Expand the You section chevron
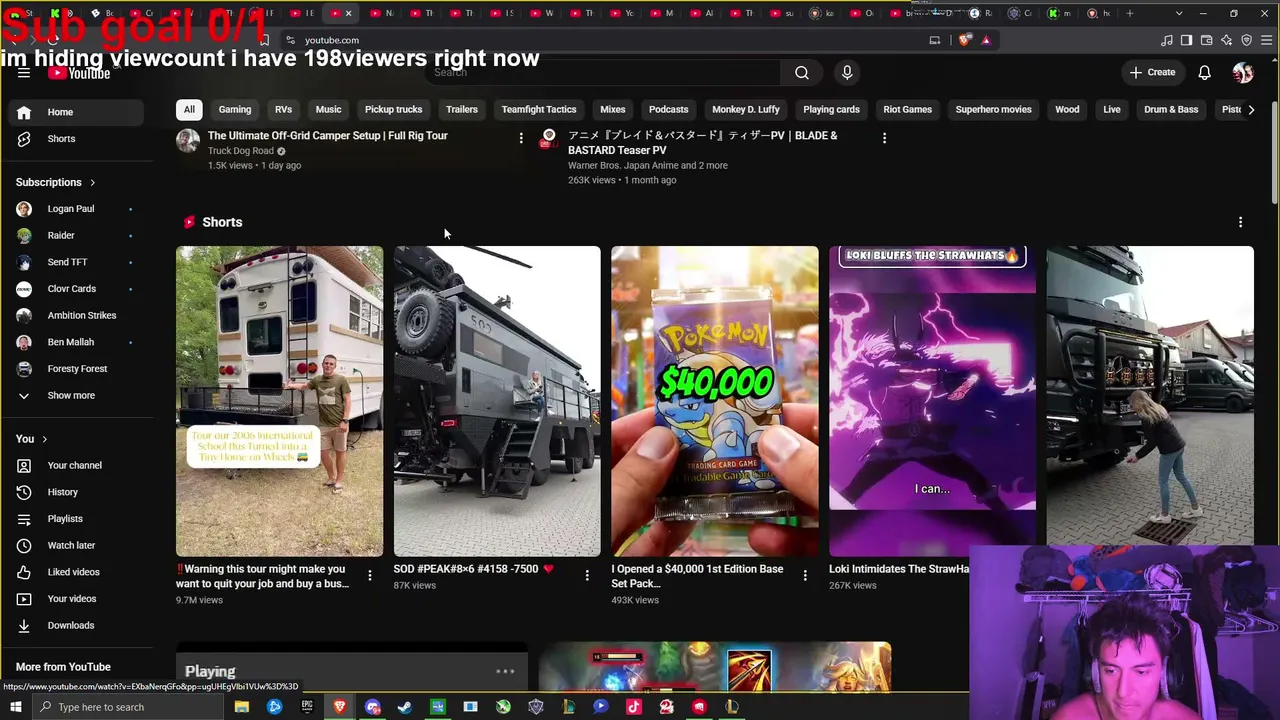The width and height of the screenshot is (1280, 720). click(44, 439)
